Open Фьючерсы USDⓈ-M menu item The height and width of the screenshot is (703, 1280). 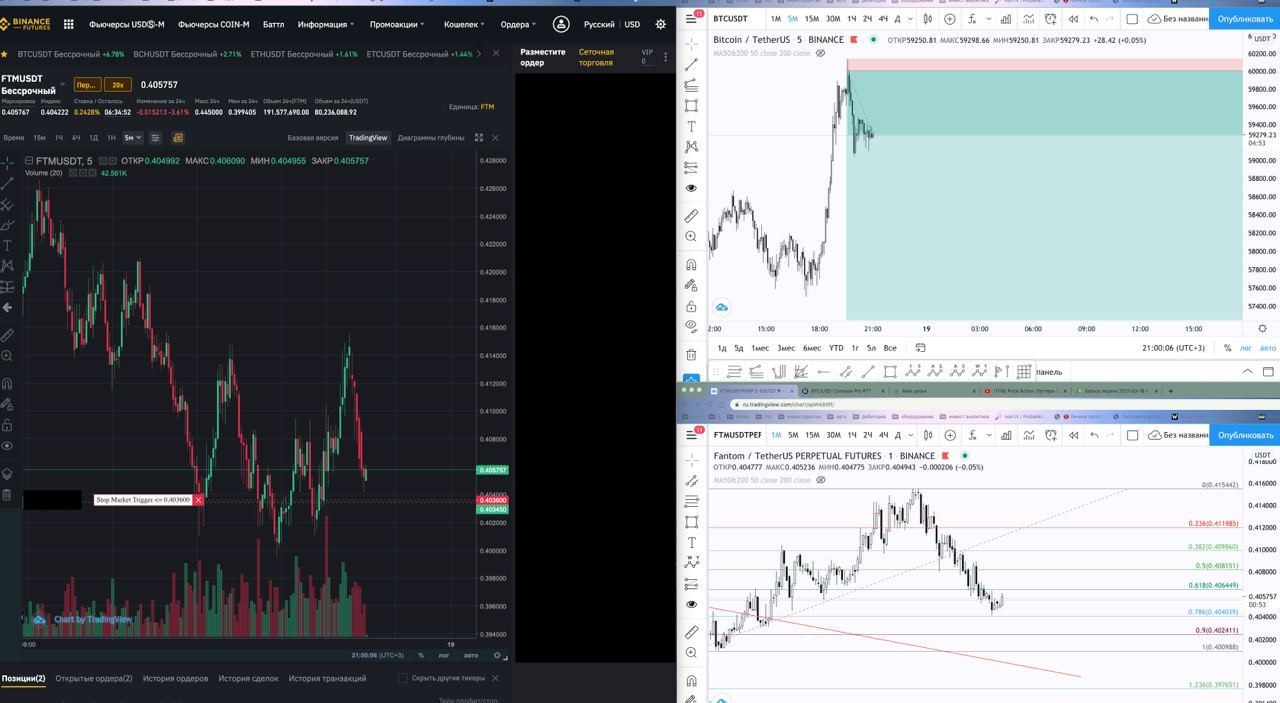tap(126, 24)
